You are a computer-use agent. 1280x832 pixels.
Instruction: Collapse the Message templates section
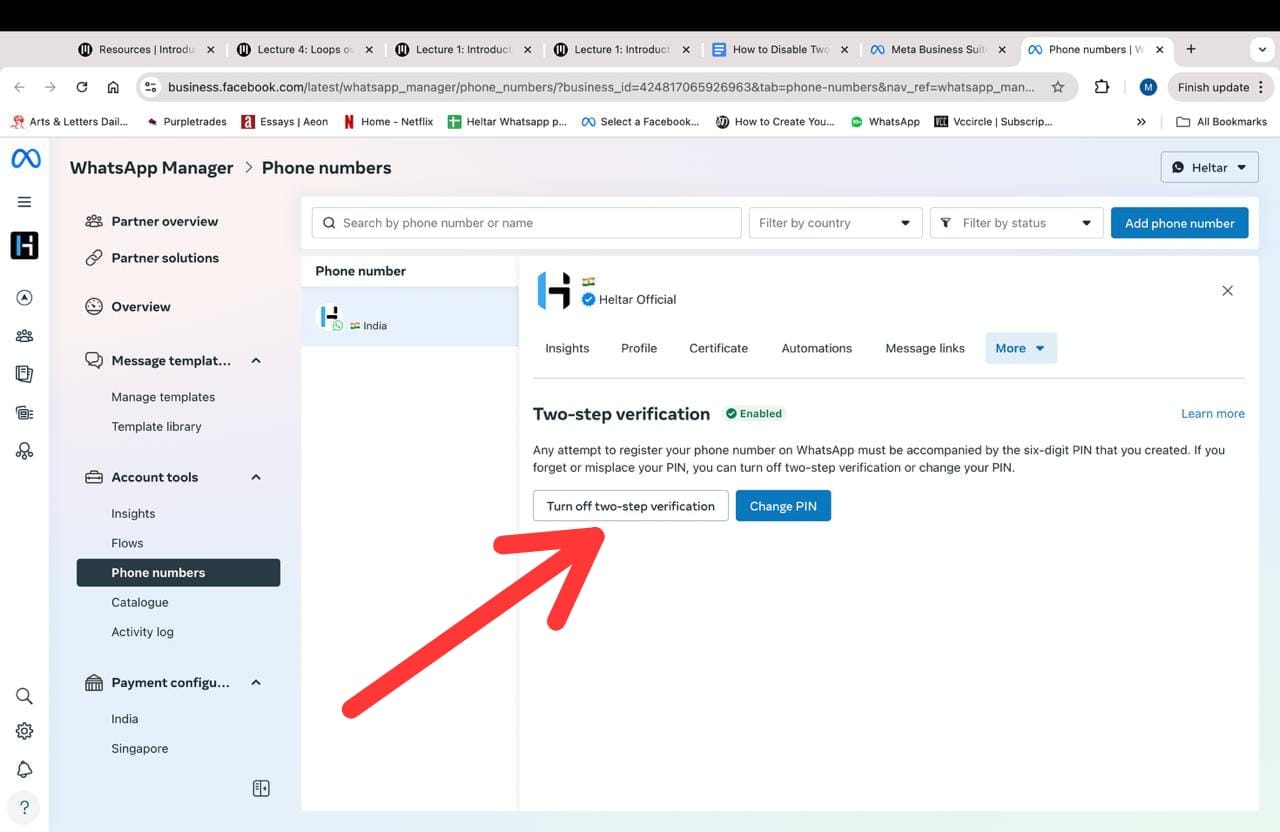(x=256, y=361)
